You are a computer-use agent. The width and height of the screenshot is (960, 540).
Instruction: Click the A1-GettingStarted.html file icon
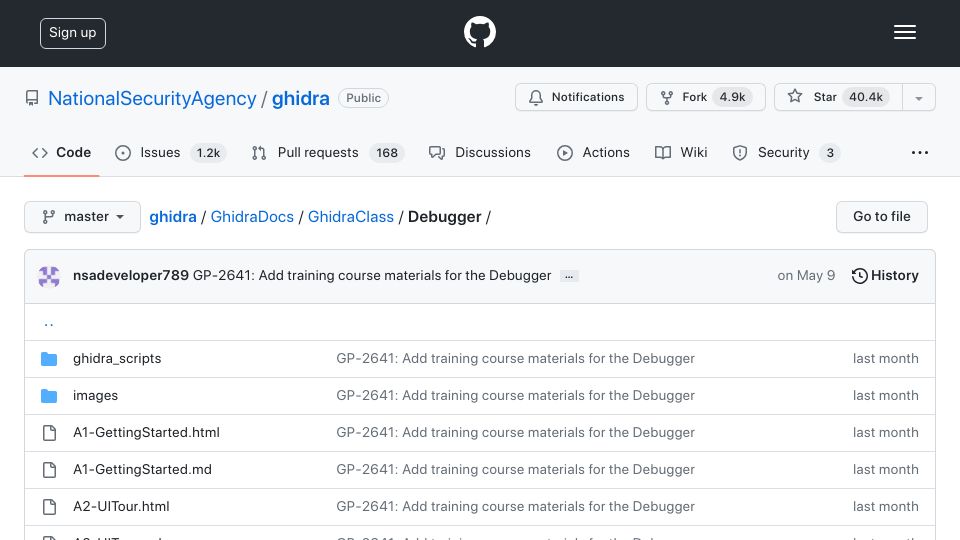[x=49, y=433]
